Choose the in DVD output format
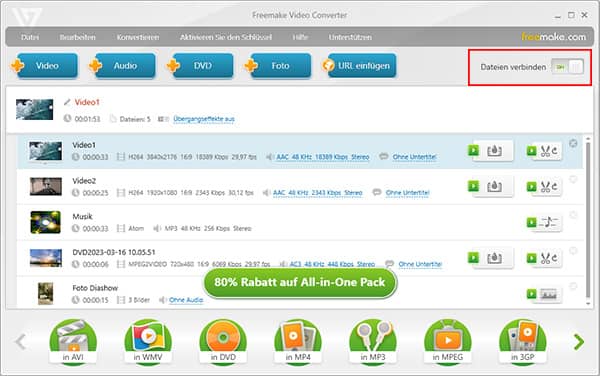Viewport: 600px width, 376px height. point(223,341)
